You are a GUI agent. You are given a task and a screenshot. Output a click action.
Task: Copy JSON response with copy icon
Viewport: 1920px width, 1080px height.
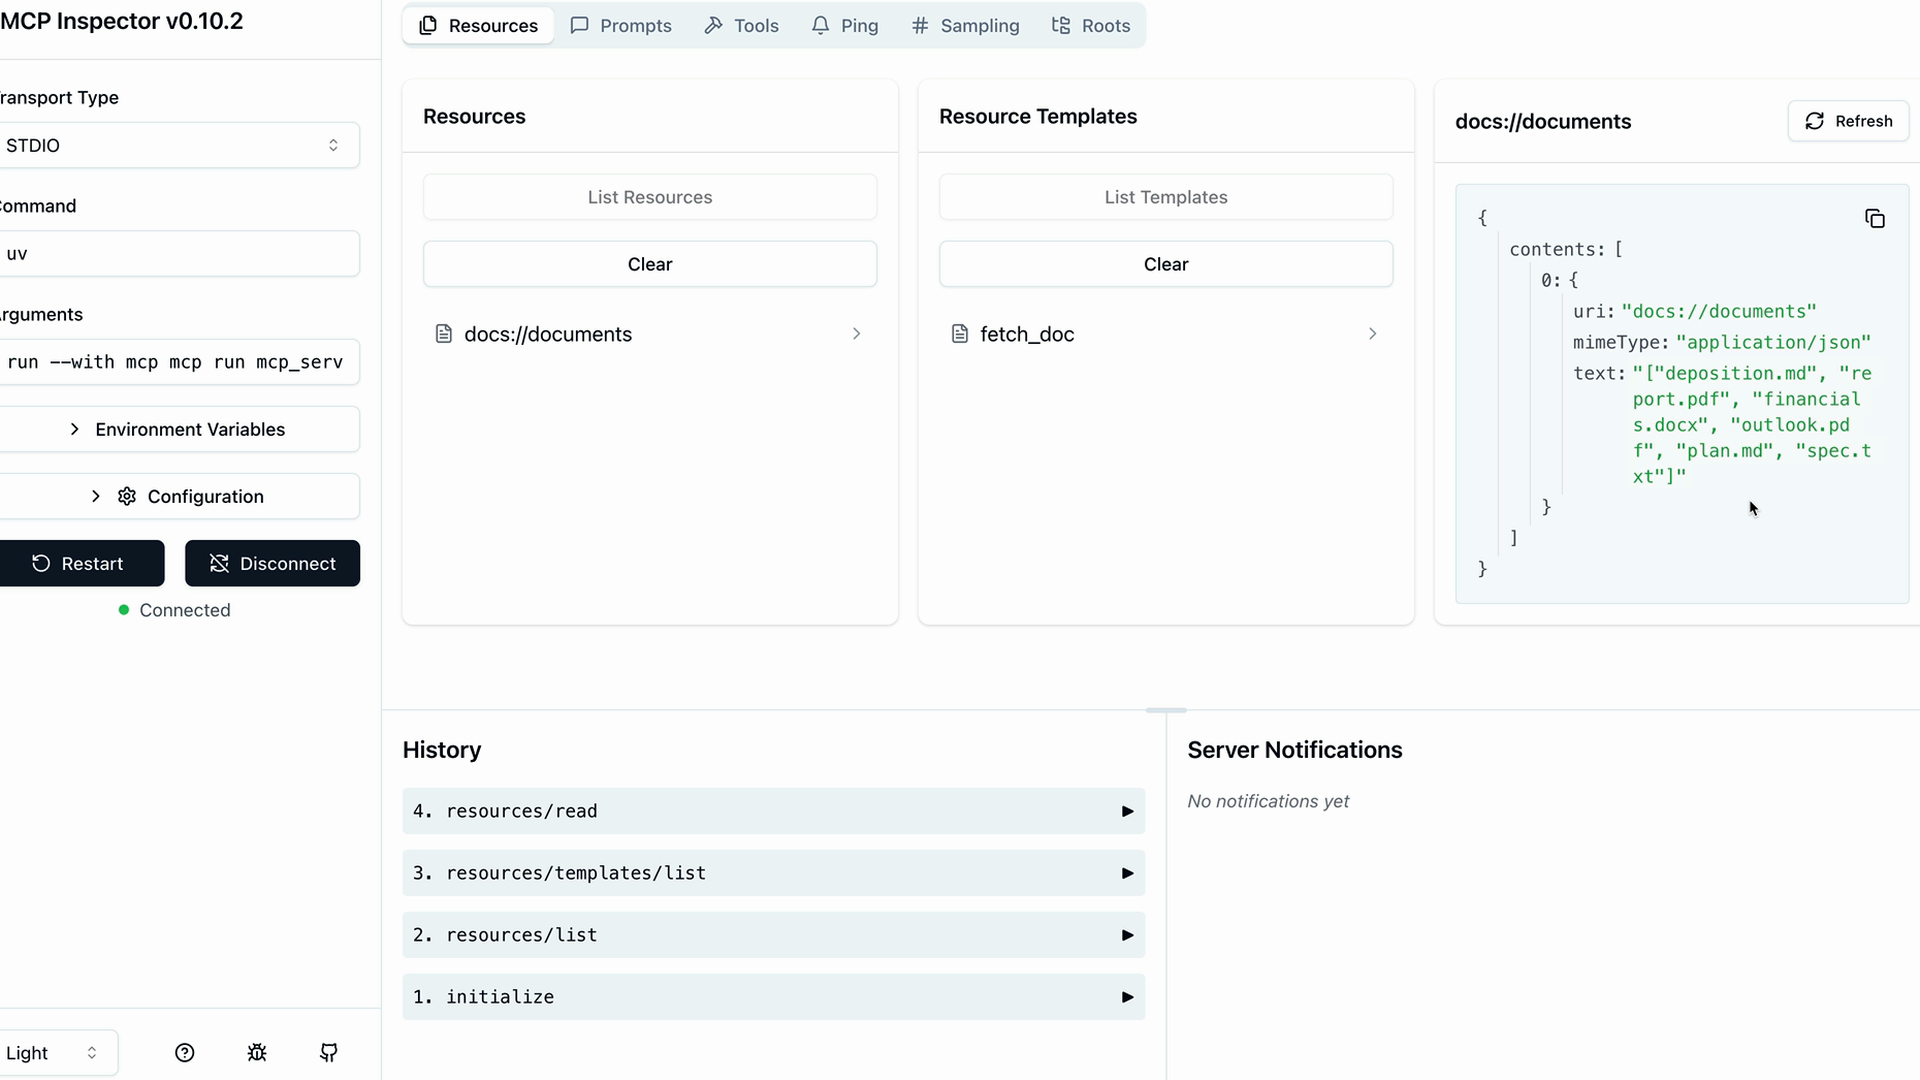1875,219
